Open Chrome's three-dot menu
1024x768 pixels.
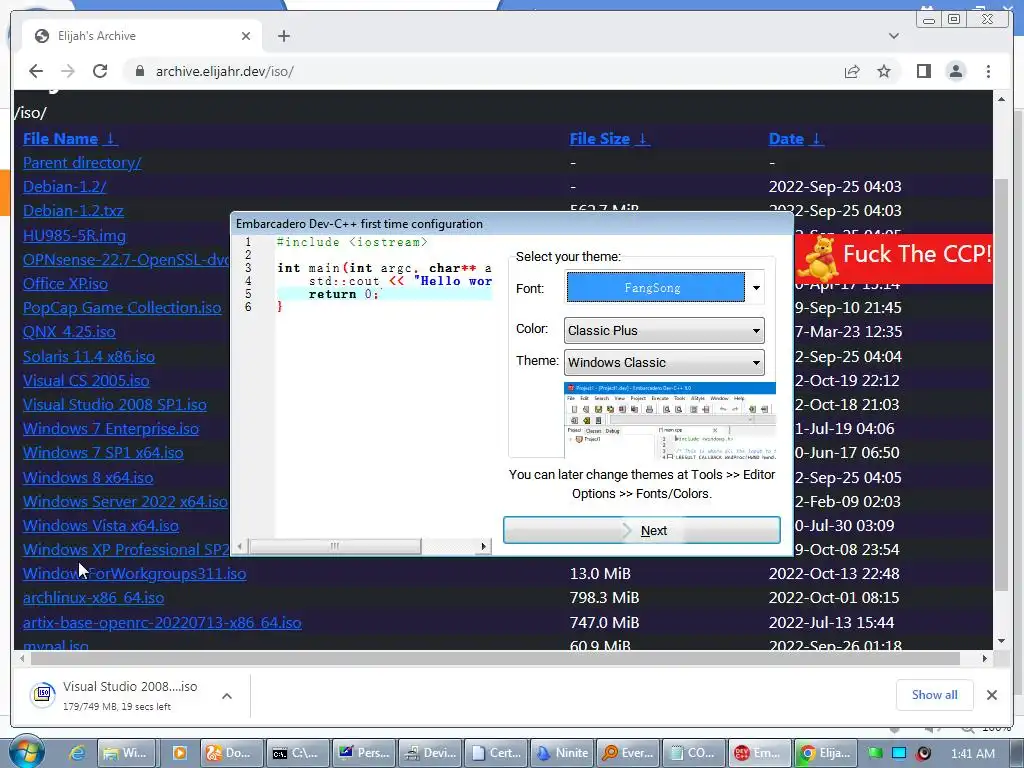click(988, 71)
